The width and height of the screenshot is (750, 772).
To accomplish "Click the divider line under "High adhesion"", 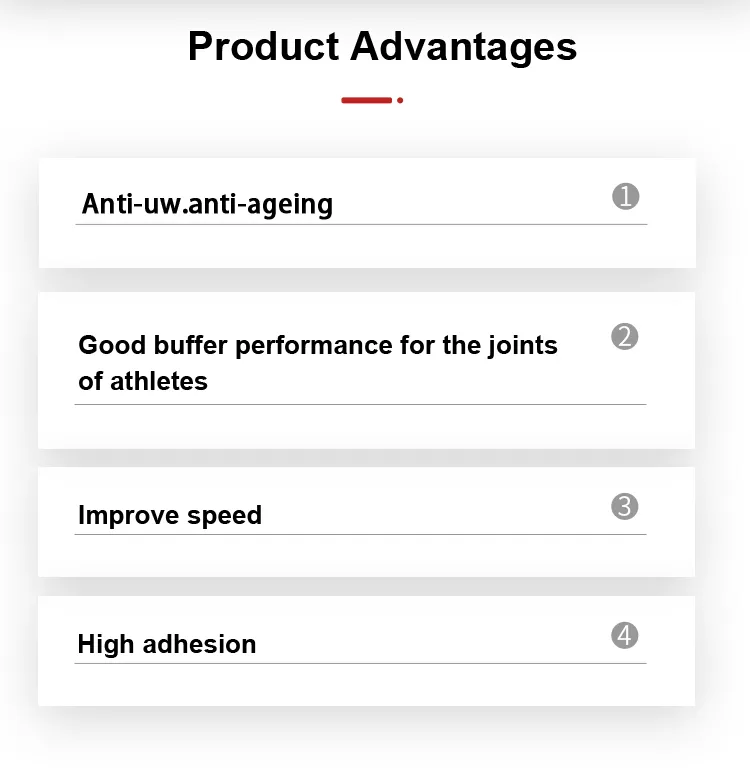I will click(x=360, y=663).
